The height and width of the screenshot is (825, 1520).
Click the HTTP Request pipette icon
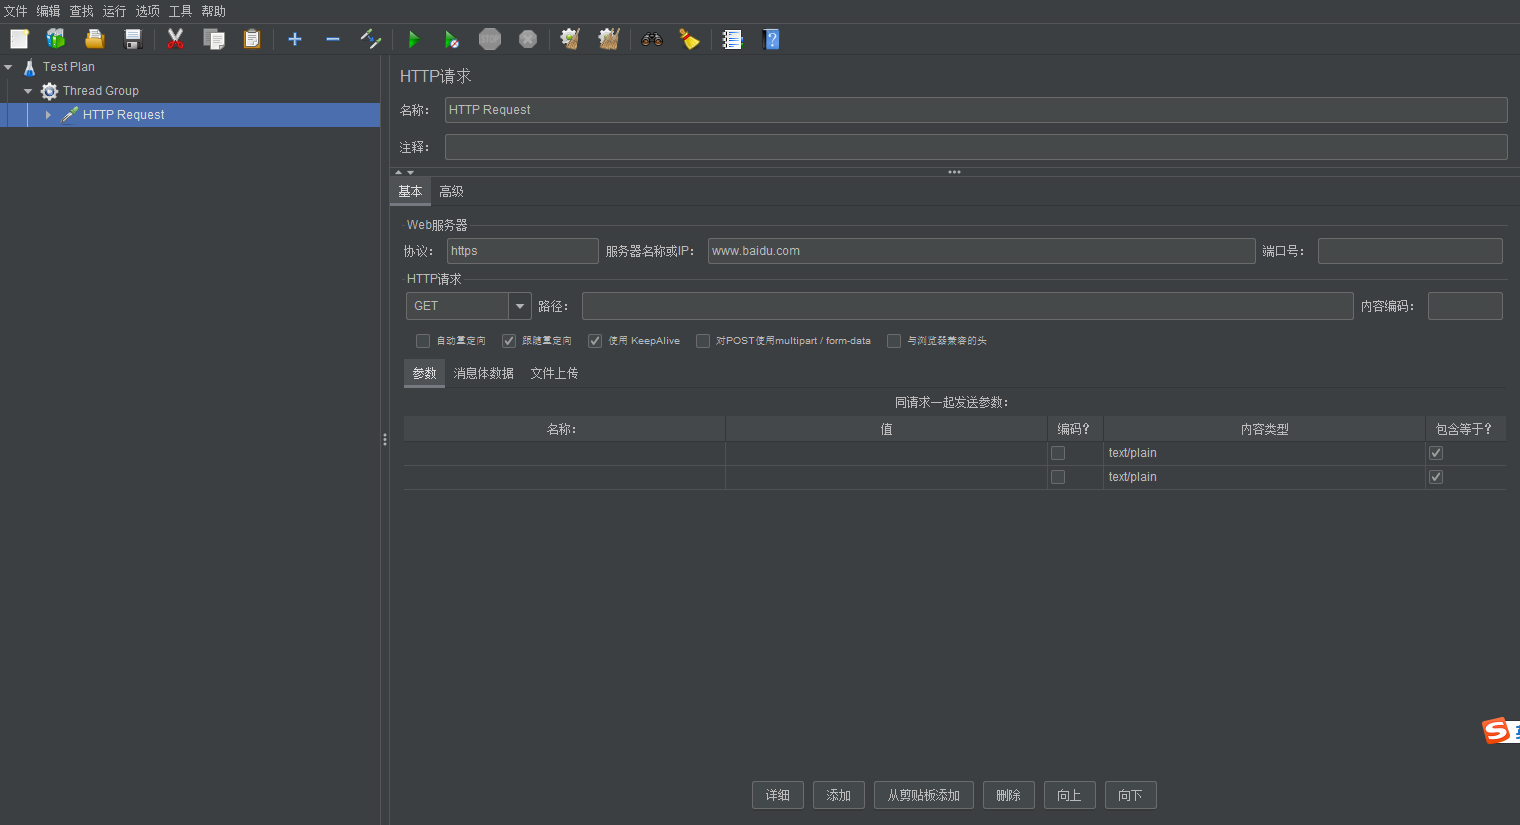point(69,115)
